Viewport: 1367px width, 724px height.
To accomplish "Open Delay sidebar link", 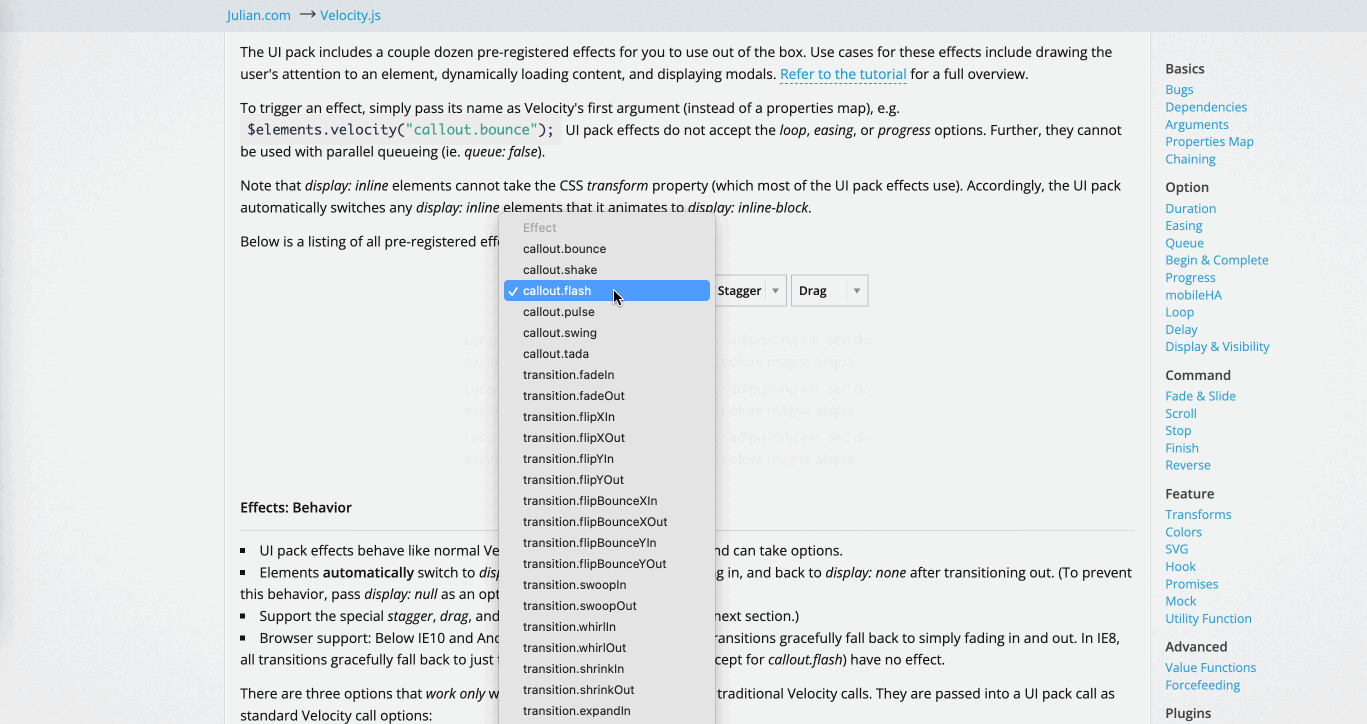I will point(1181,329).
